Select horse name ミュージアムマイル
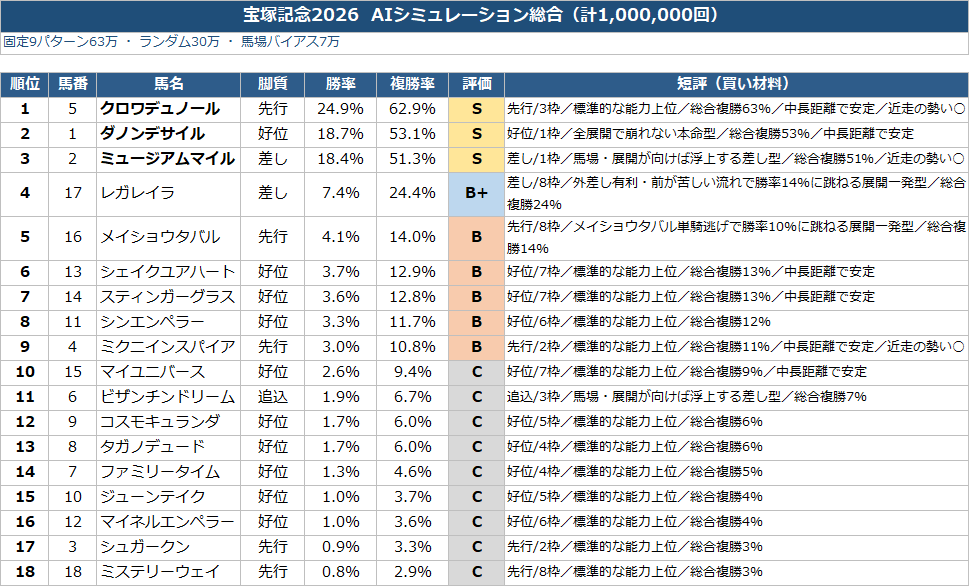This screenshot has width=969, height=586. 167,159
